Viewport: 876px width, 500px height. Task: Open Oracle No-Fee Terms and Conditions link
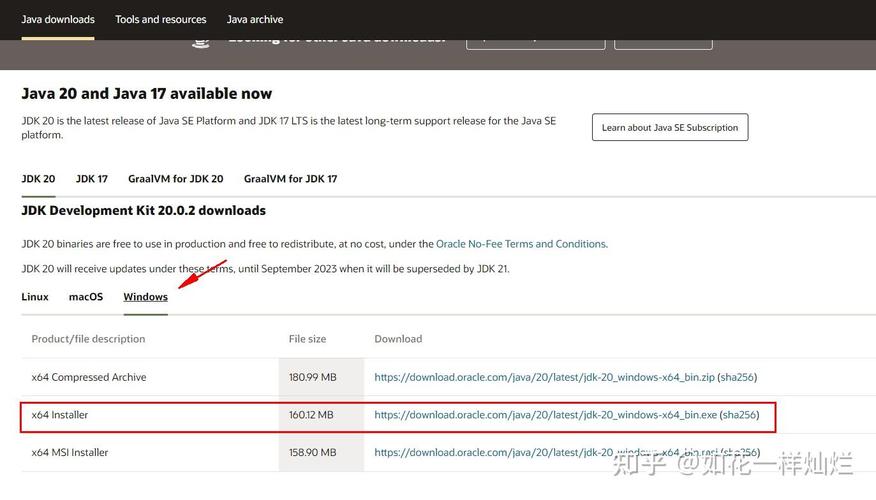click(521, 244)
